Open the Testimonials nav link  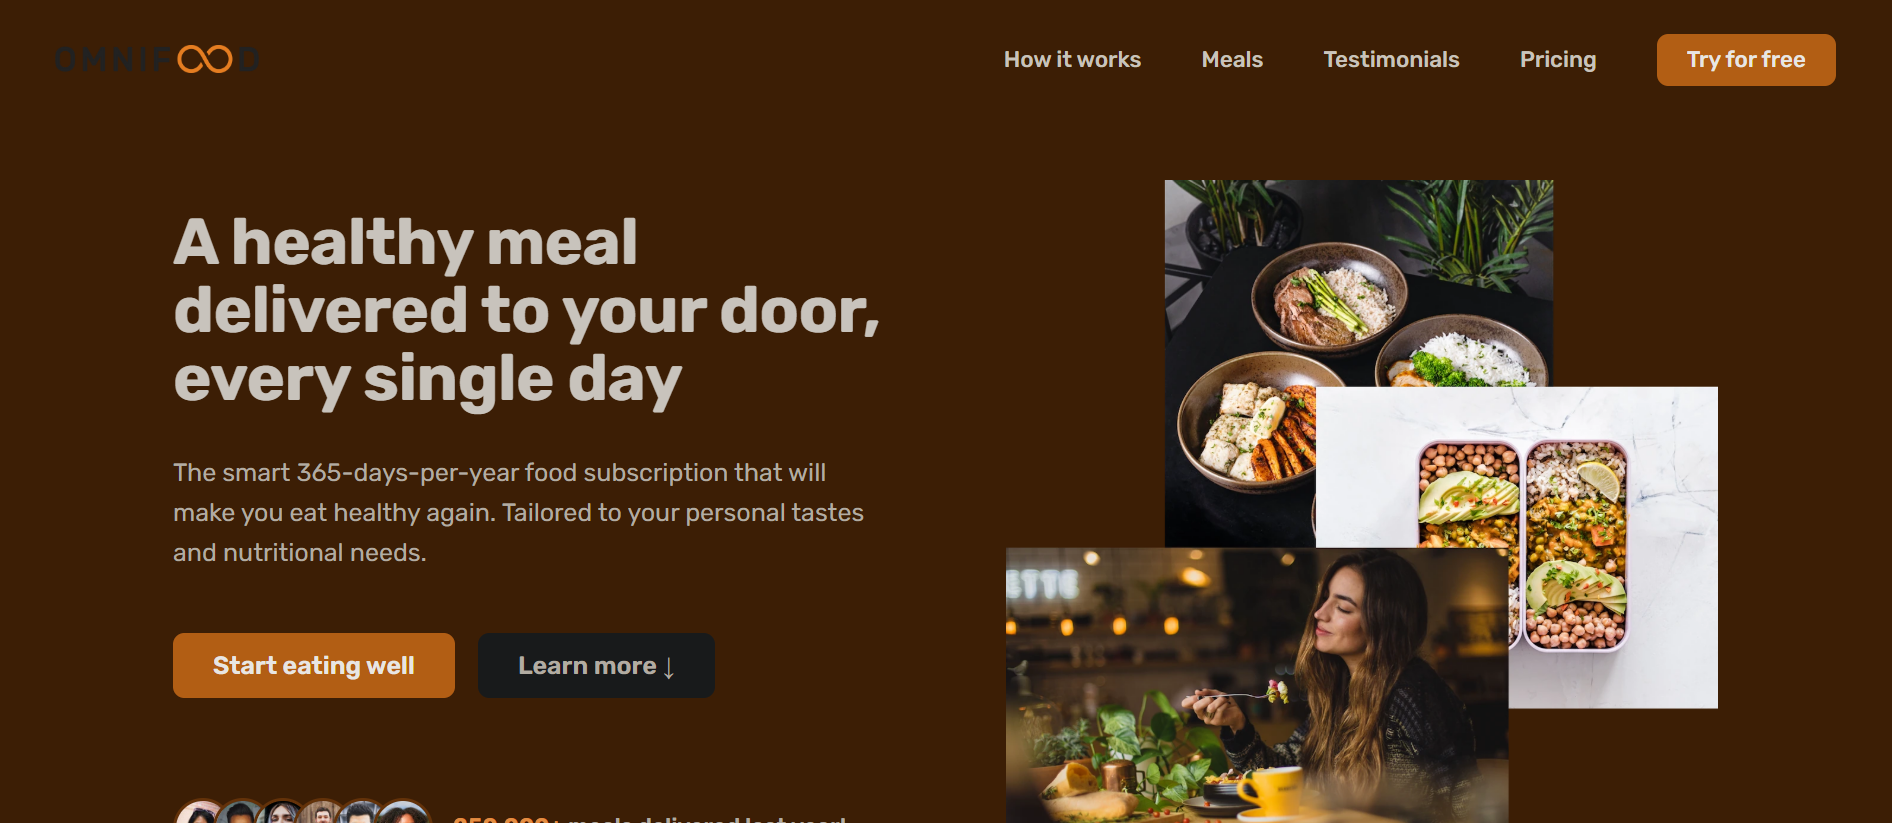1391,60
